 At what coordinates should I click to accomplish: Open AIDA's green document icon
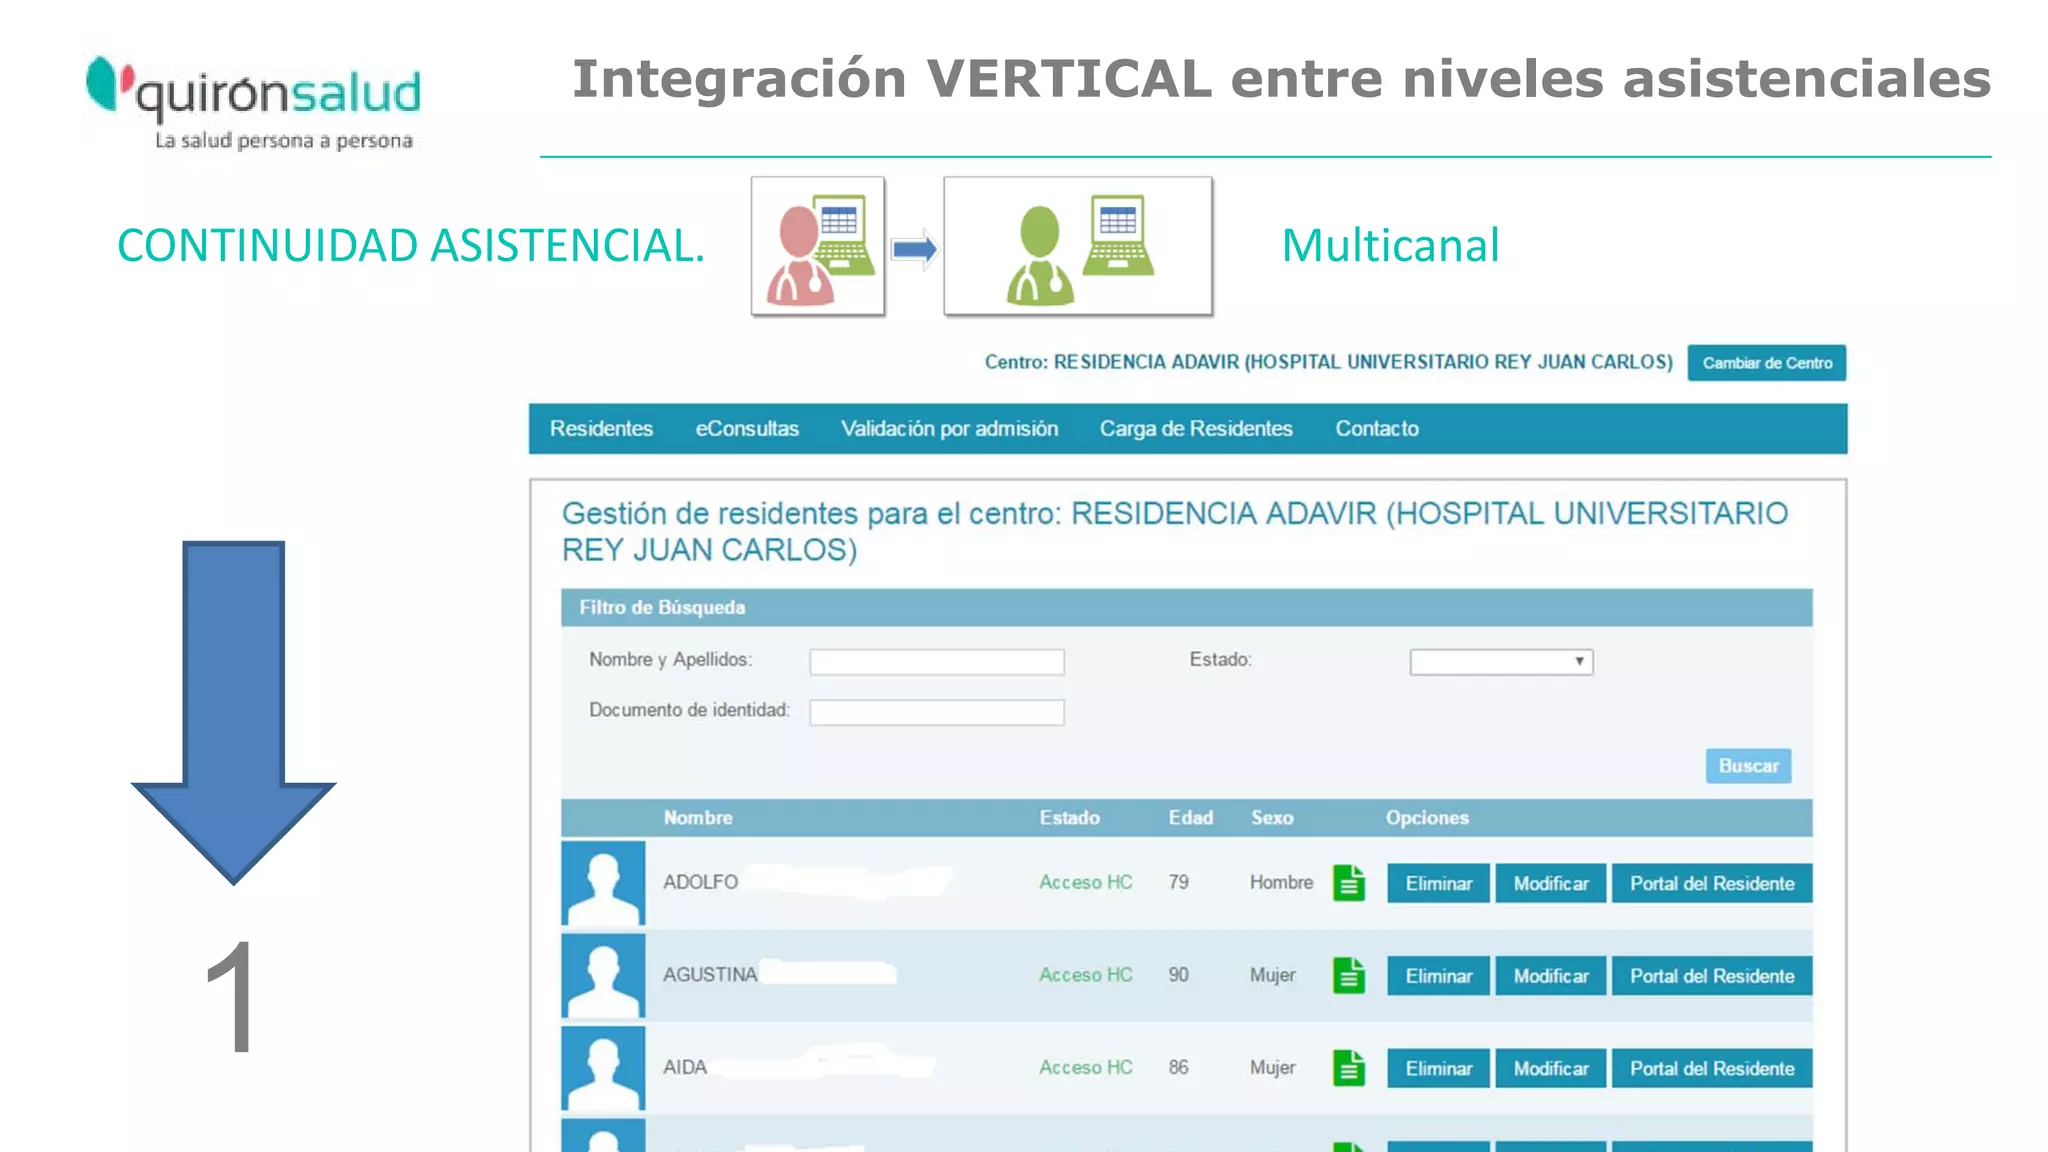click(x=1349, y=1068)
